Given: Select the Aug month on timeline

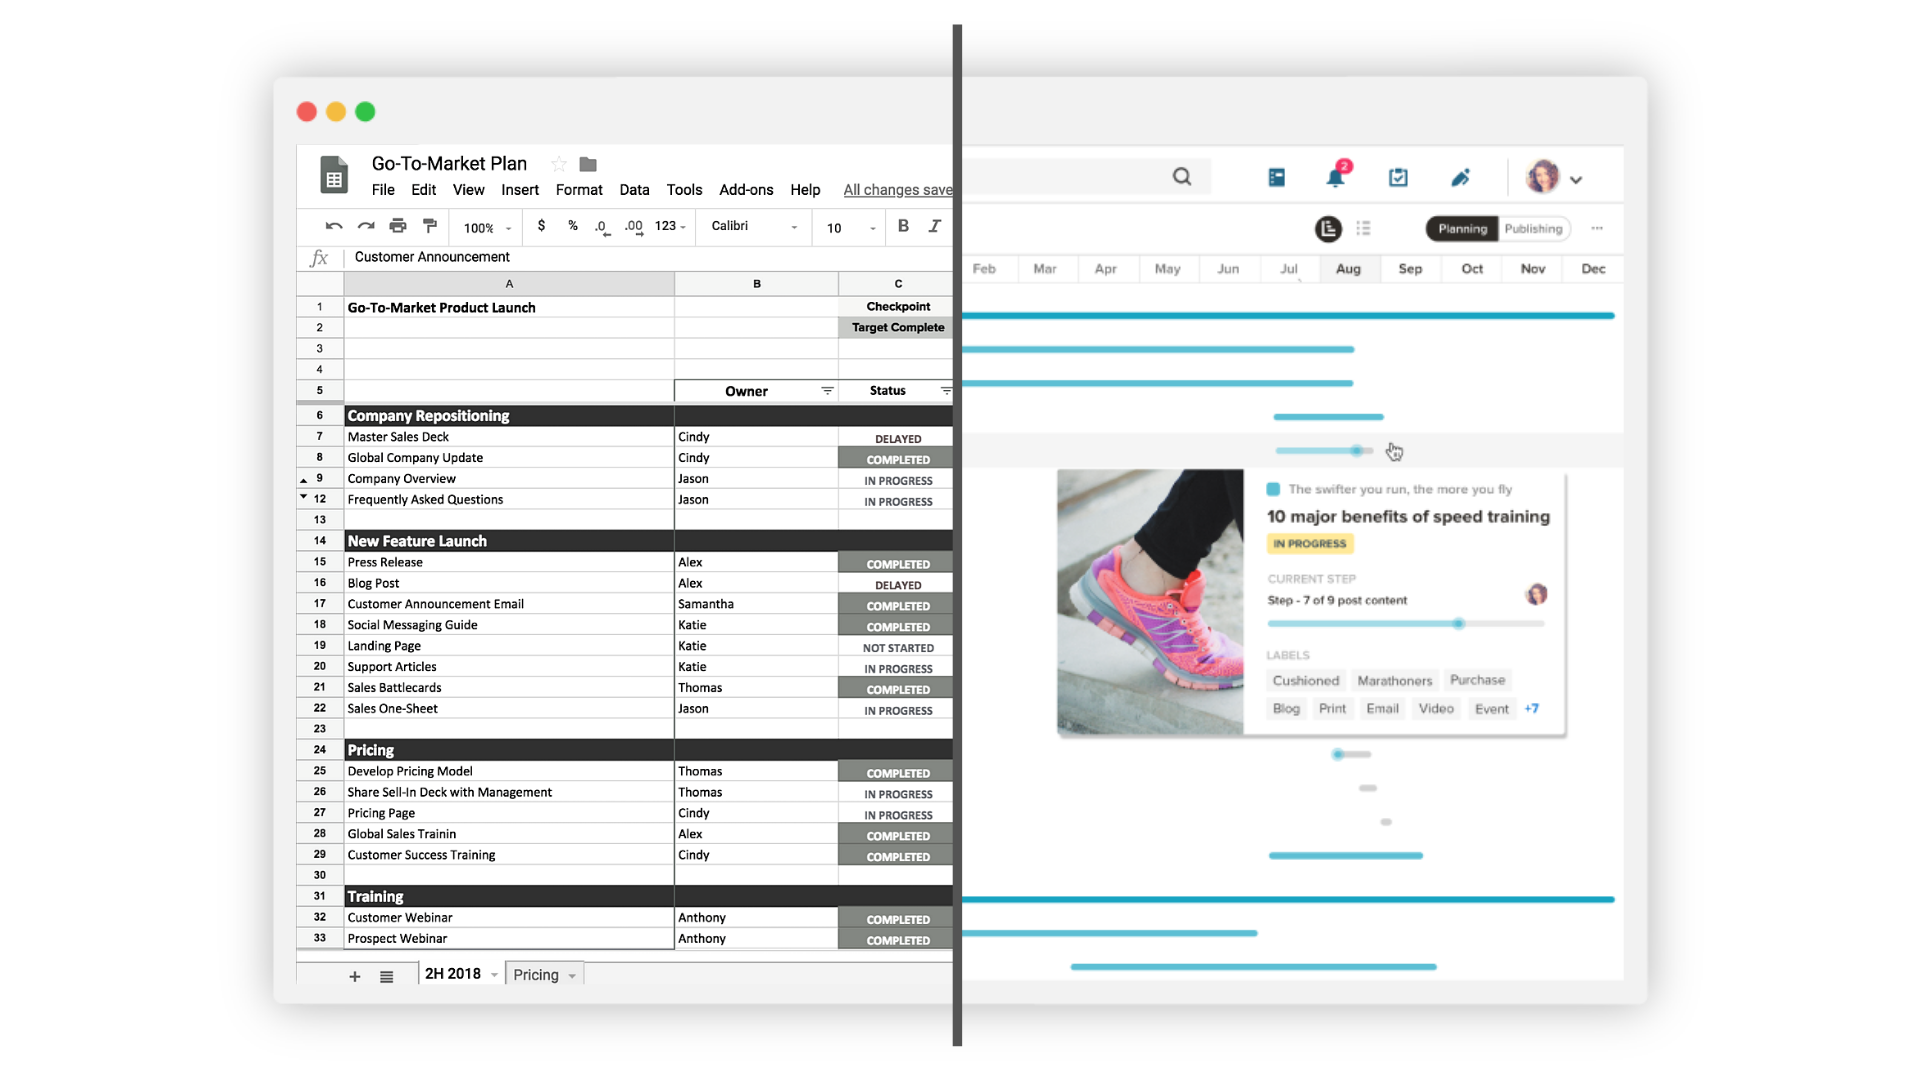Looking at the screenshot, I should pos(1348,269).
